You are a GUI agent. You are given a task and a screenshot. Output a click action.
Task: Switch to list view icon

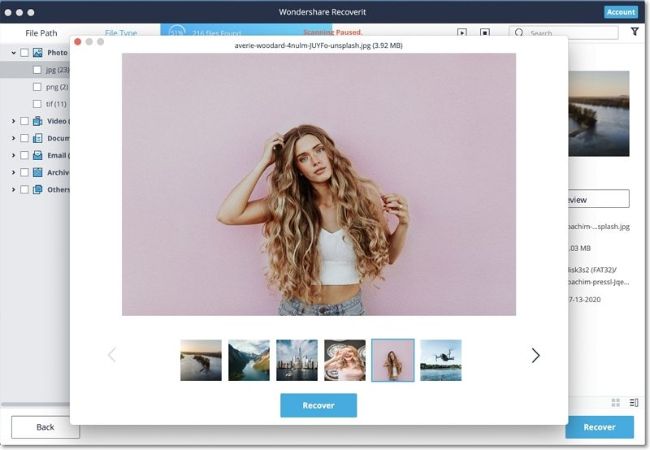click(634, 402)
